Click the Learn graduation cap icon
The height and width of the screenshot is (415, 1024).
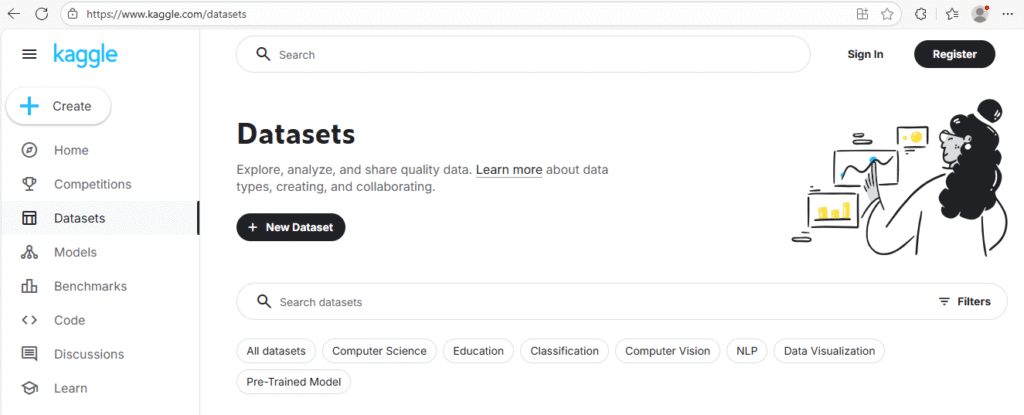pyautogui.click(x=30, y=388)
